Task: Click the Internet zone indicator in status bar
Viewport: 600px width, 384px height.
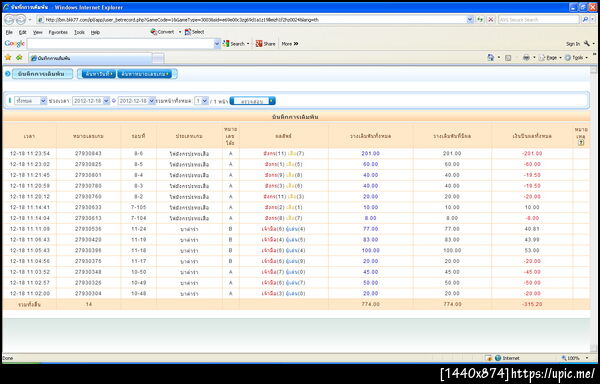Action: pos(507,358)
